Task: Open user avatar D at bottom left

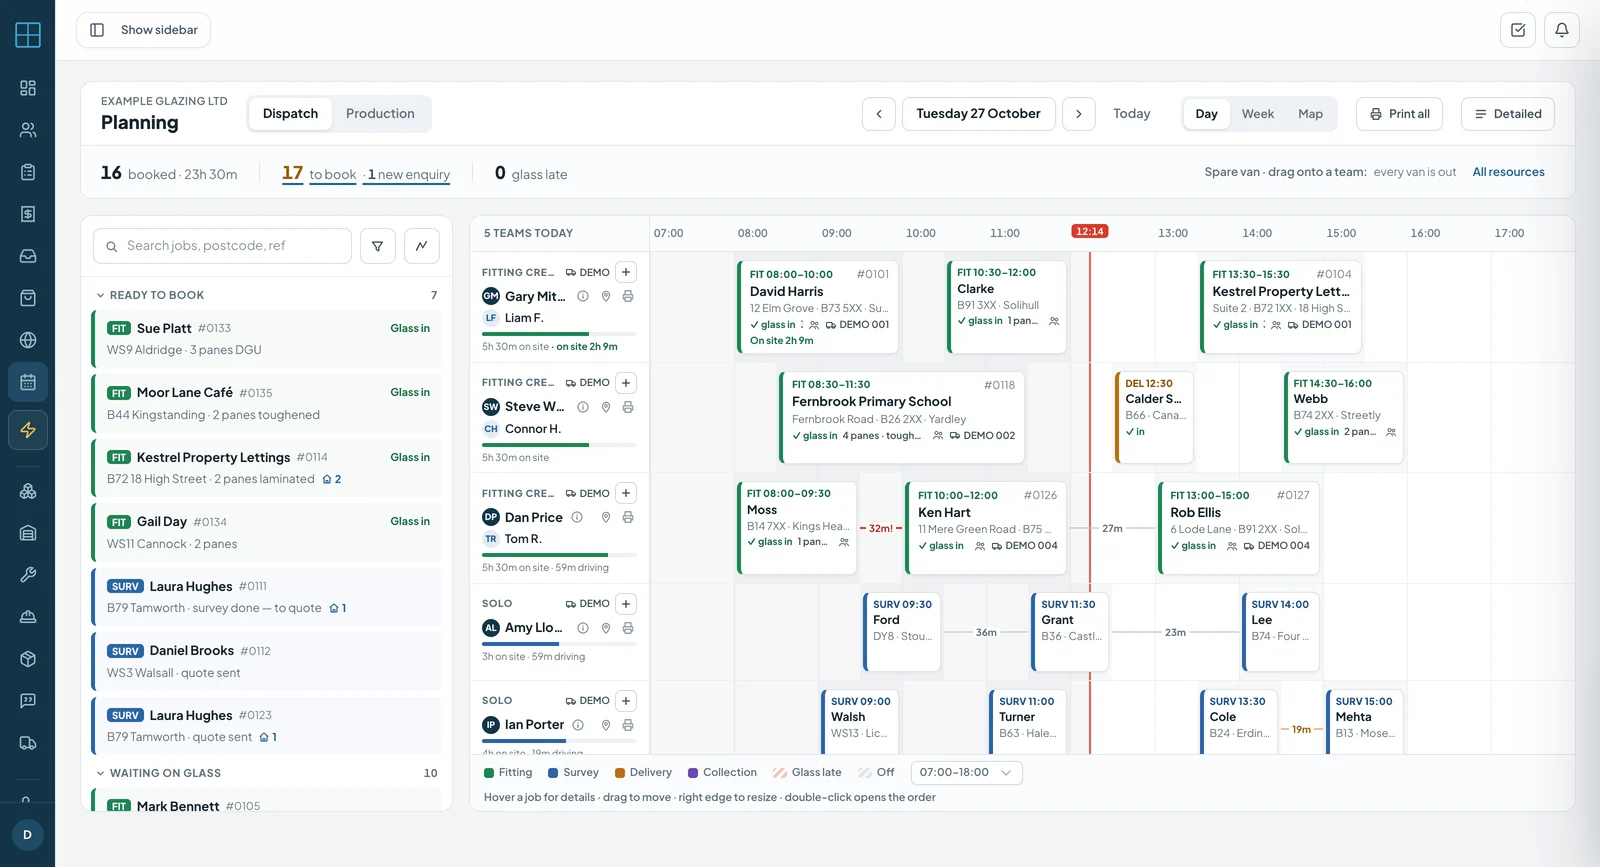Action: (x=28, y=835)
